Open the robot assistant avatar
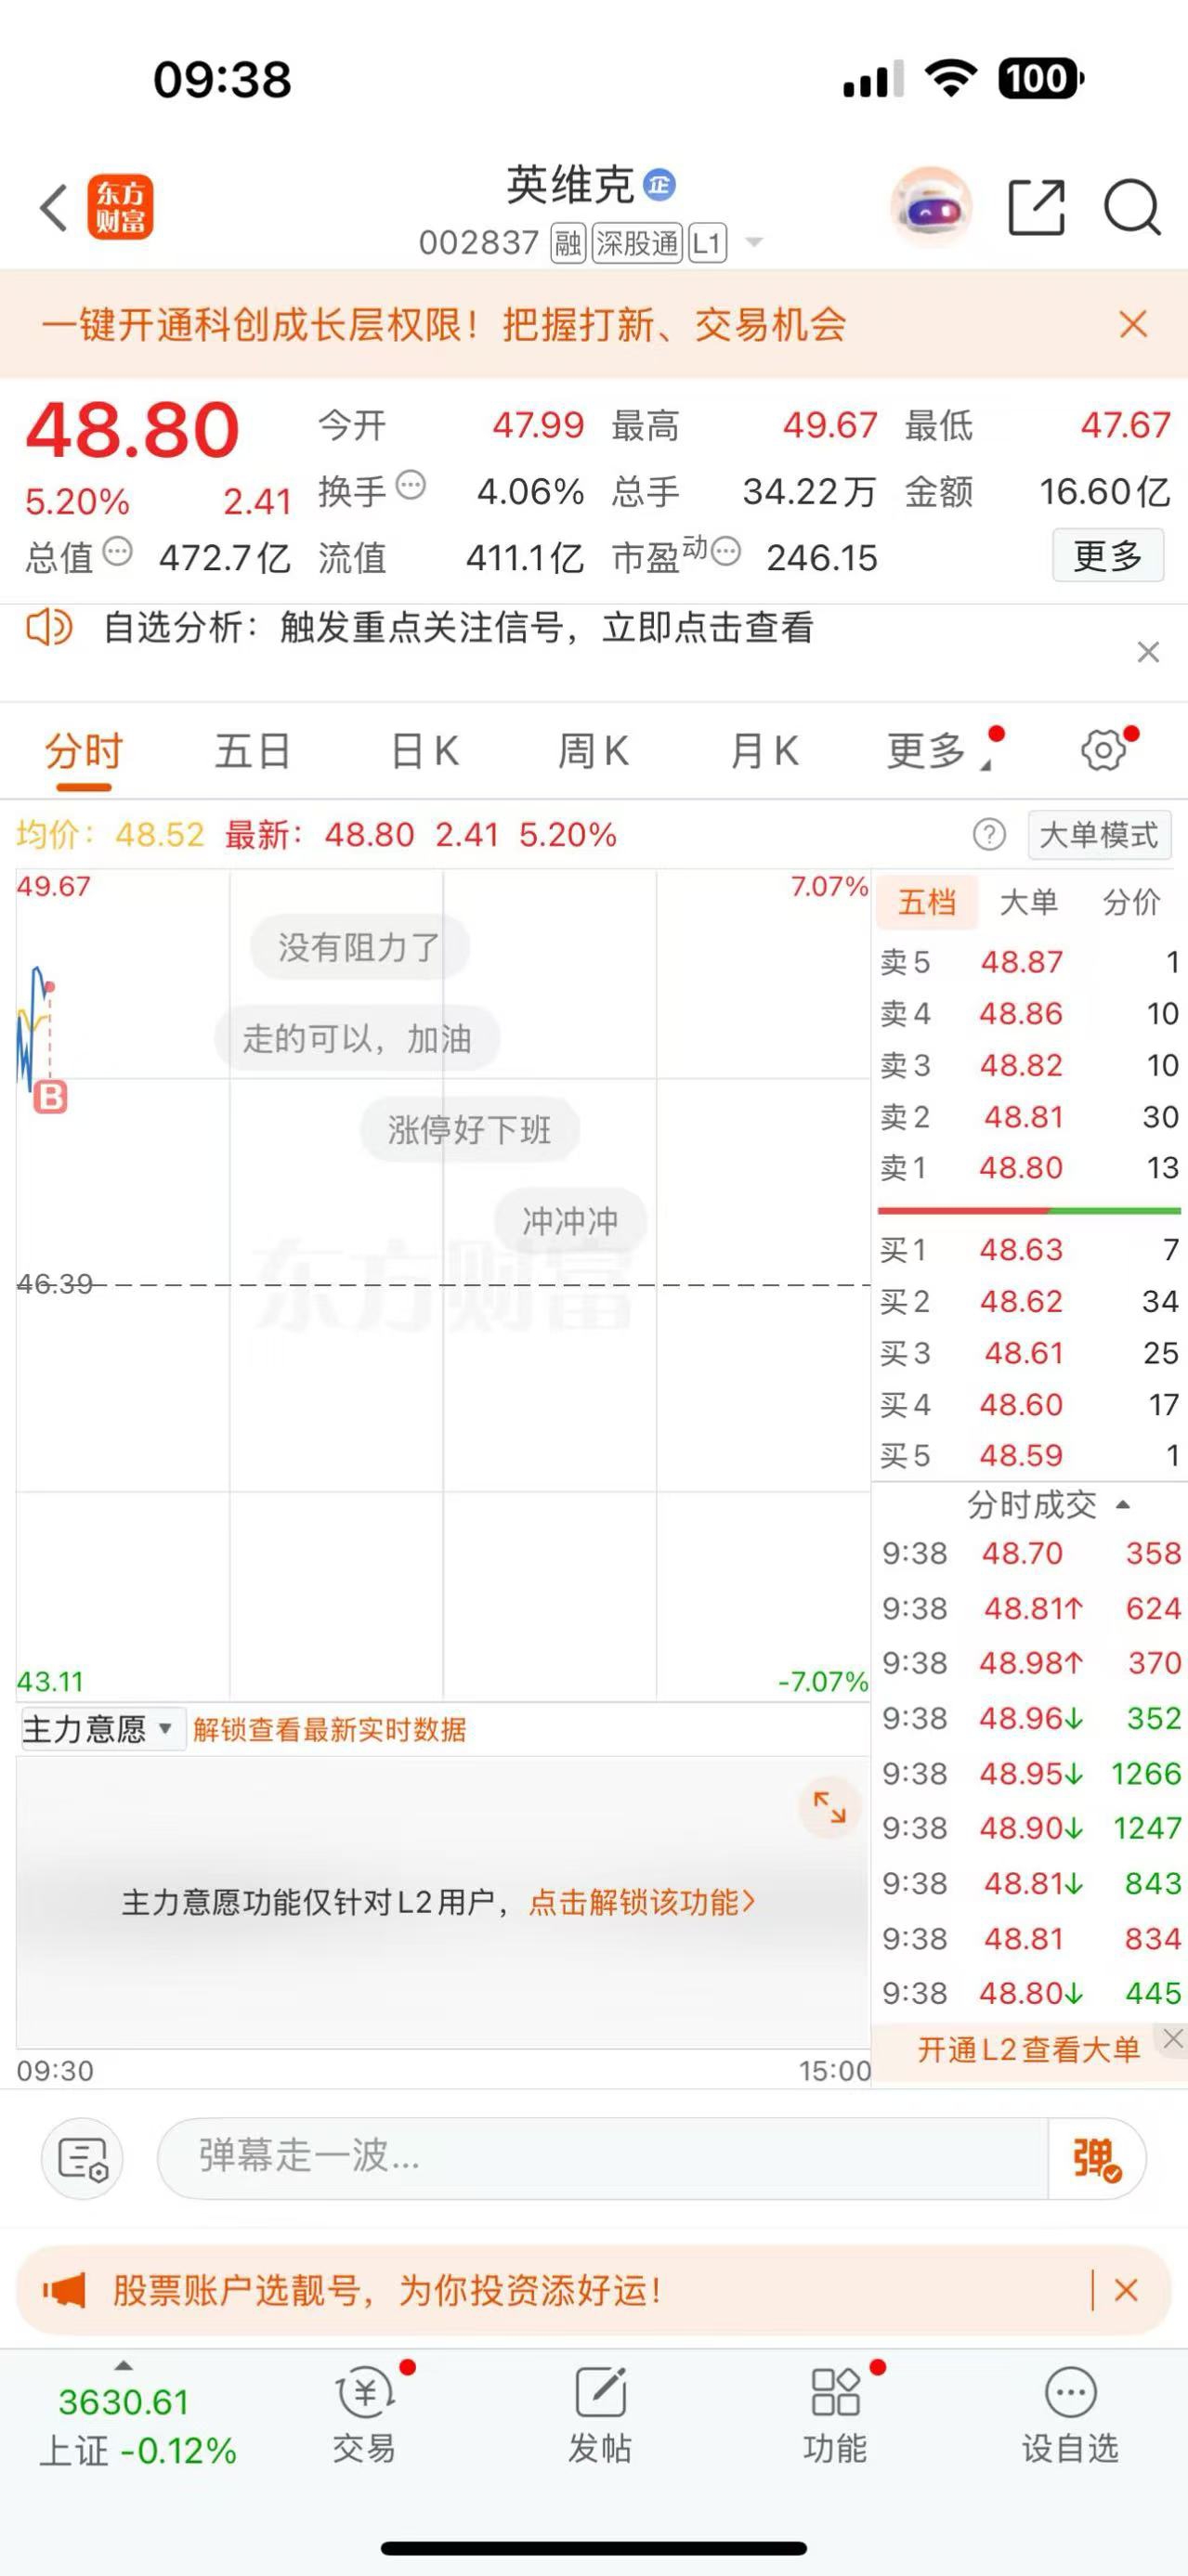The image size is (1188, 2576). click(931, 207)
